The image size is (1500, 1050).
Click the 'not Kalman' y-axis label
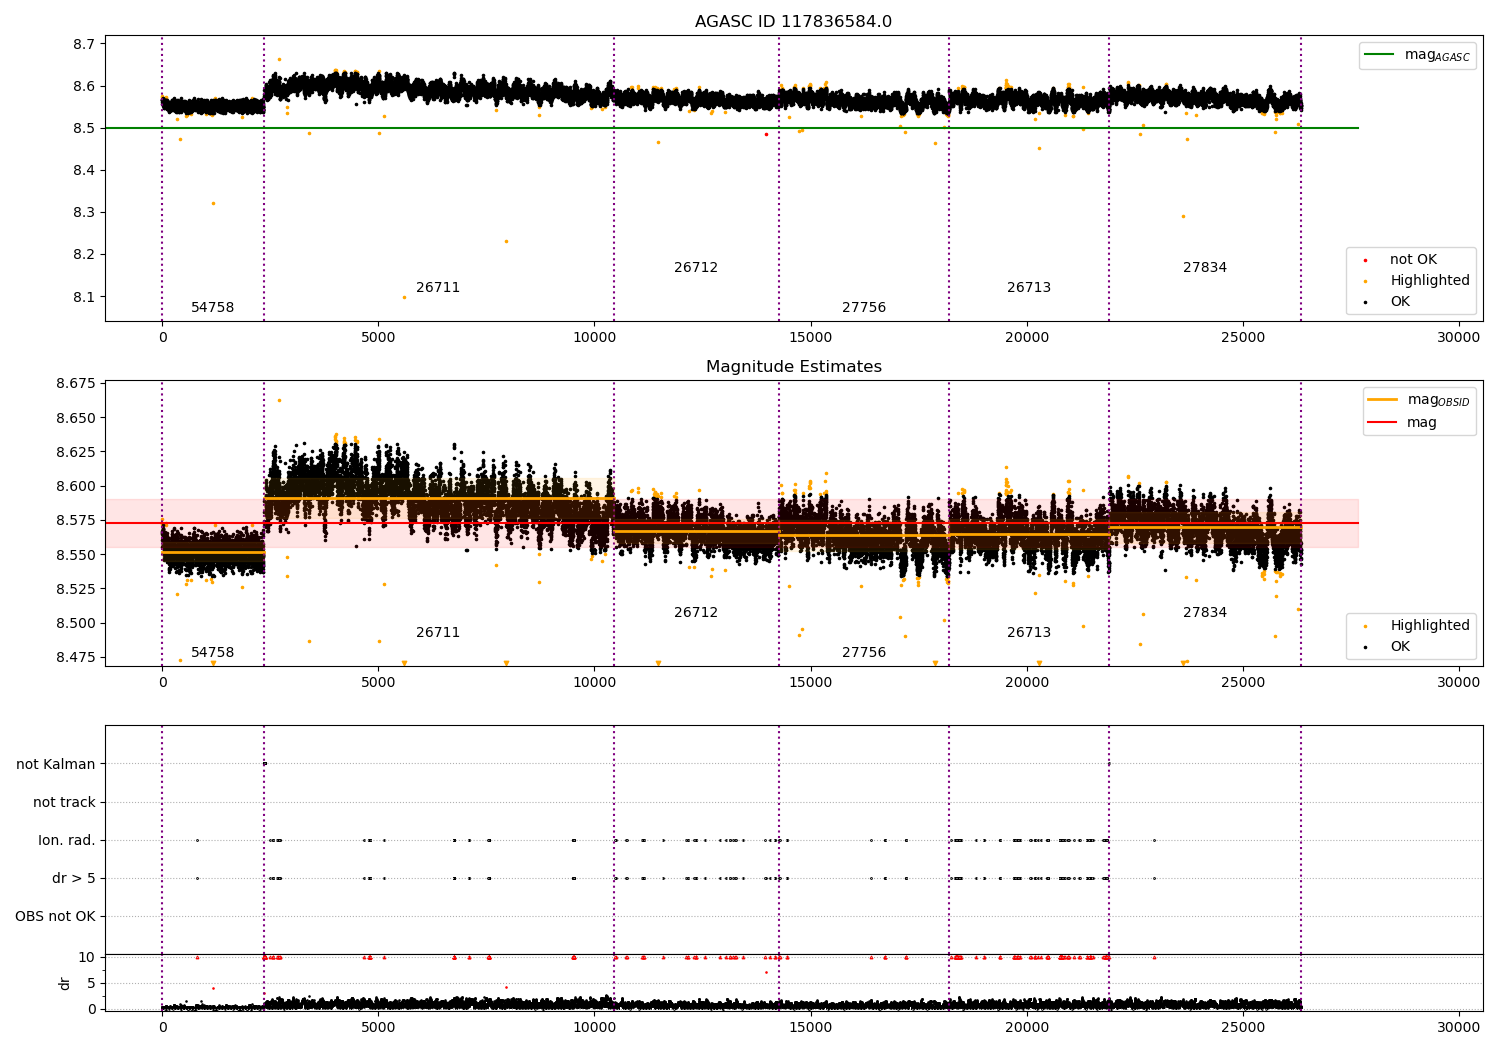click(x=56, y=765)
